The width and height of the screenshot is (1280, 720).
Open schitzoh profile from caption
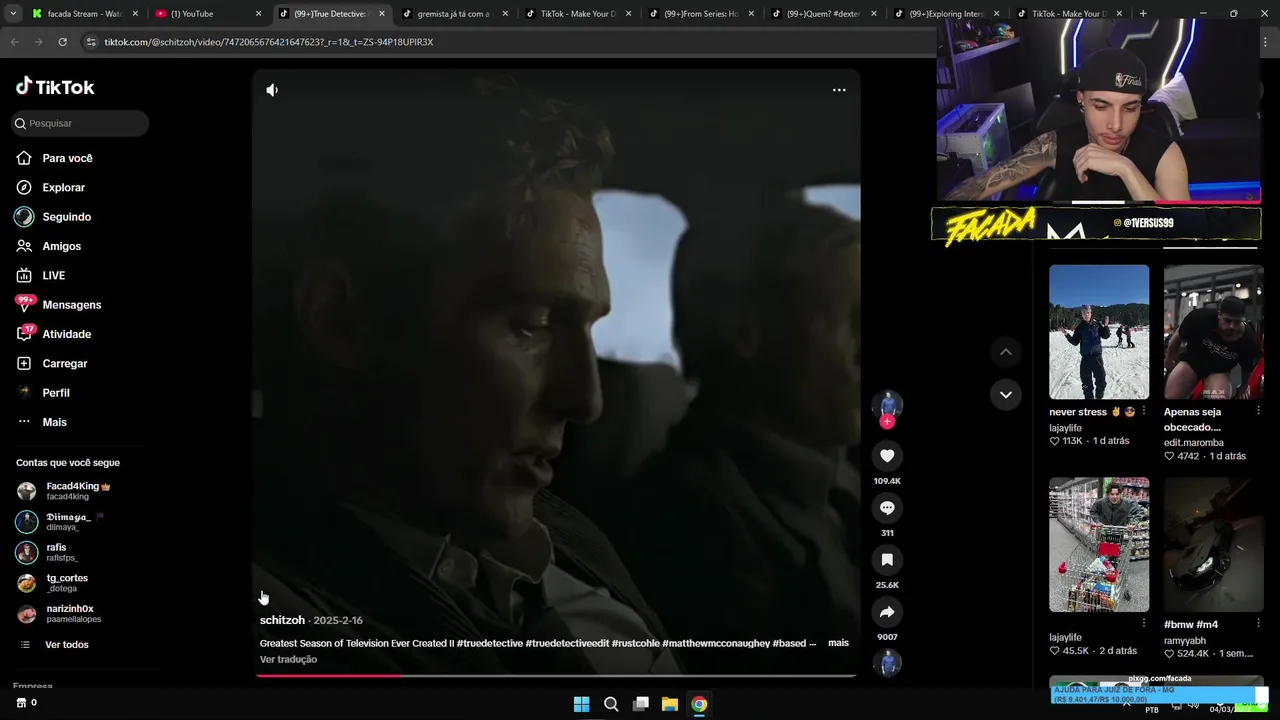(x=282, y=621)
